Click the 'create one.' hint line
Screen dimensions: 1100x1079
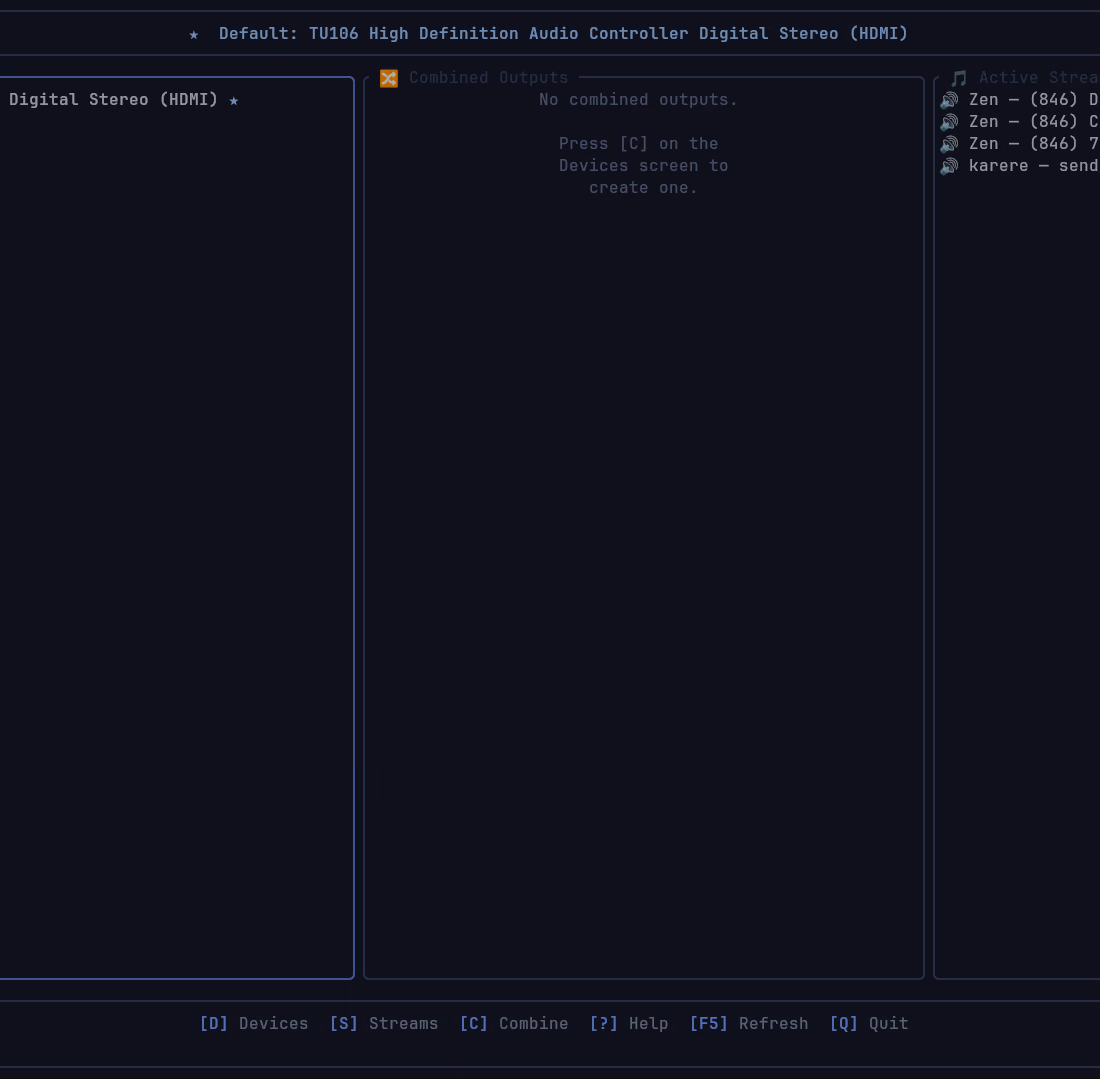click(x=643, y=188)
